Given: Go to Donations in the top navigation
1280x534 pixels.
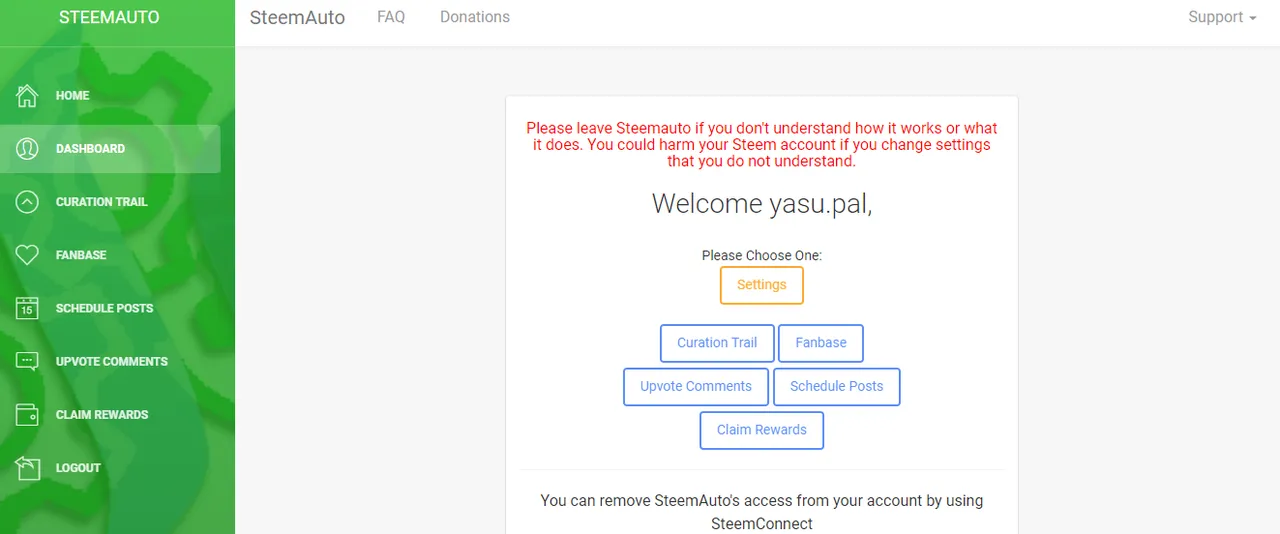Looking at the screenshot, I should (475, 17).
